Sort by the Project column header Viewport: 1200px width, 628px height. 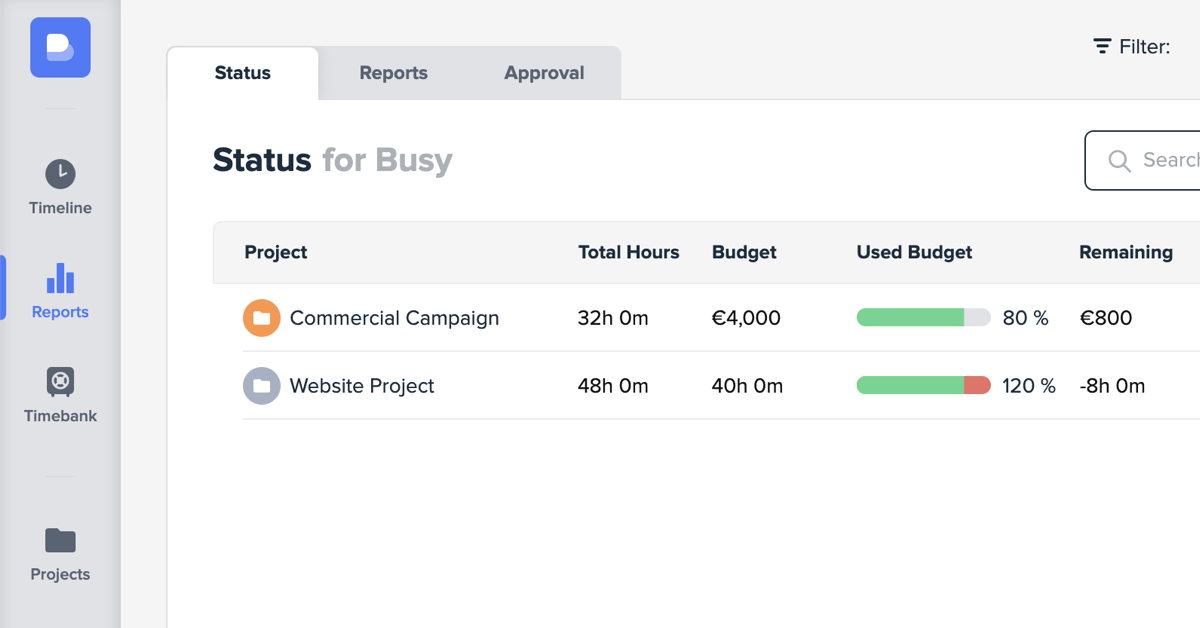(x=276, y=252)
